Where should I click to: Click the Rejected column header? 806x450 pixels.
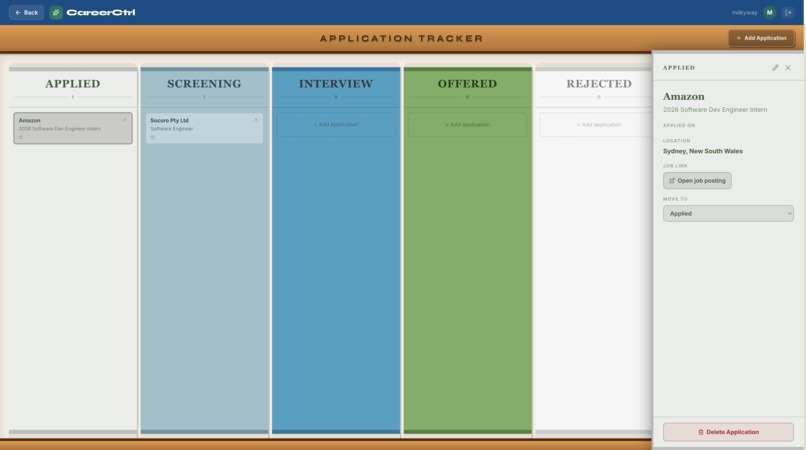pos(599,84)
